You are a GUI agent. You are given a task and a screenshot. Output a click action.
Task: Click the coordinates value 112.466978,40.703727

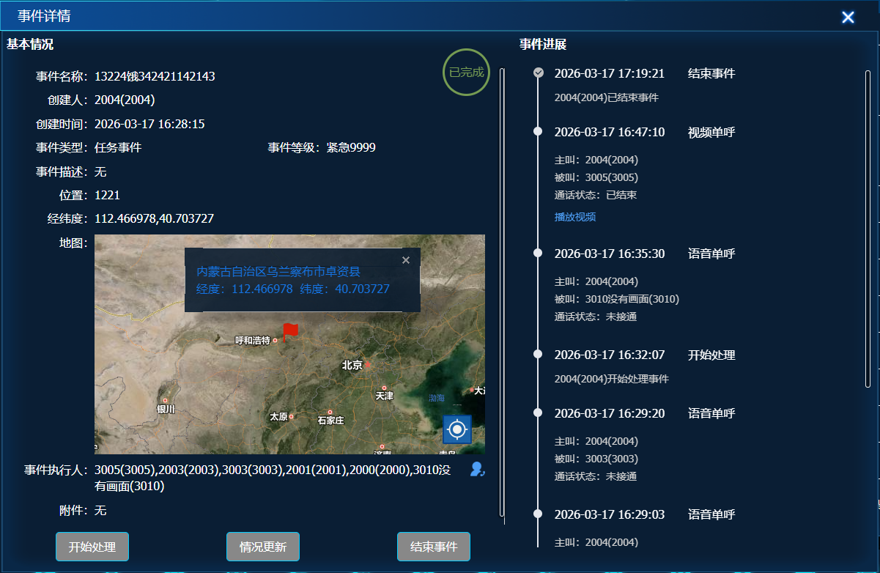(x=154, y=218)
